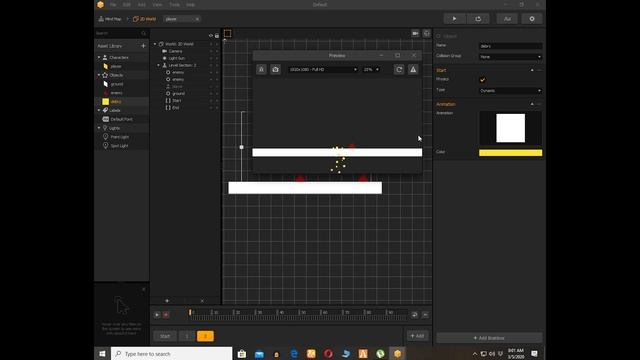Click the timeline record button
Viewport: 640px width, 360px height.
tap(166, 315)
